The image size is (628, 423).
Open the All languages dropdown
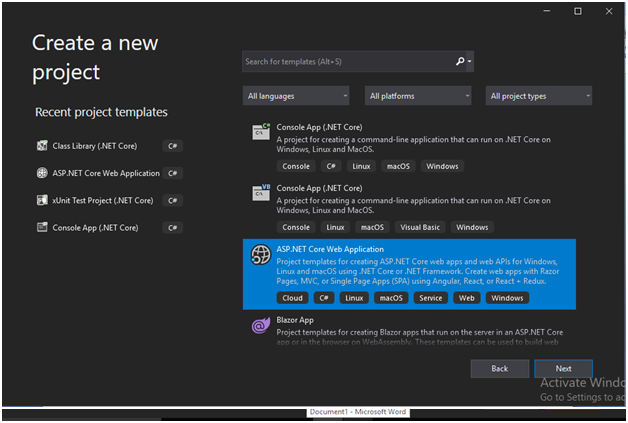pyautogui.click(x=296, y=96)
